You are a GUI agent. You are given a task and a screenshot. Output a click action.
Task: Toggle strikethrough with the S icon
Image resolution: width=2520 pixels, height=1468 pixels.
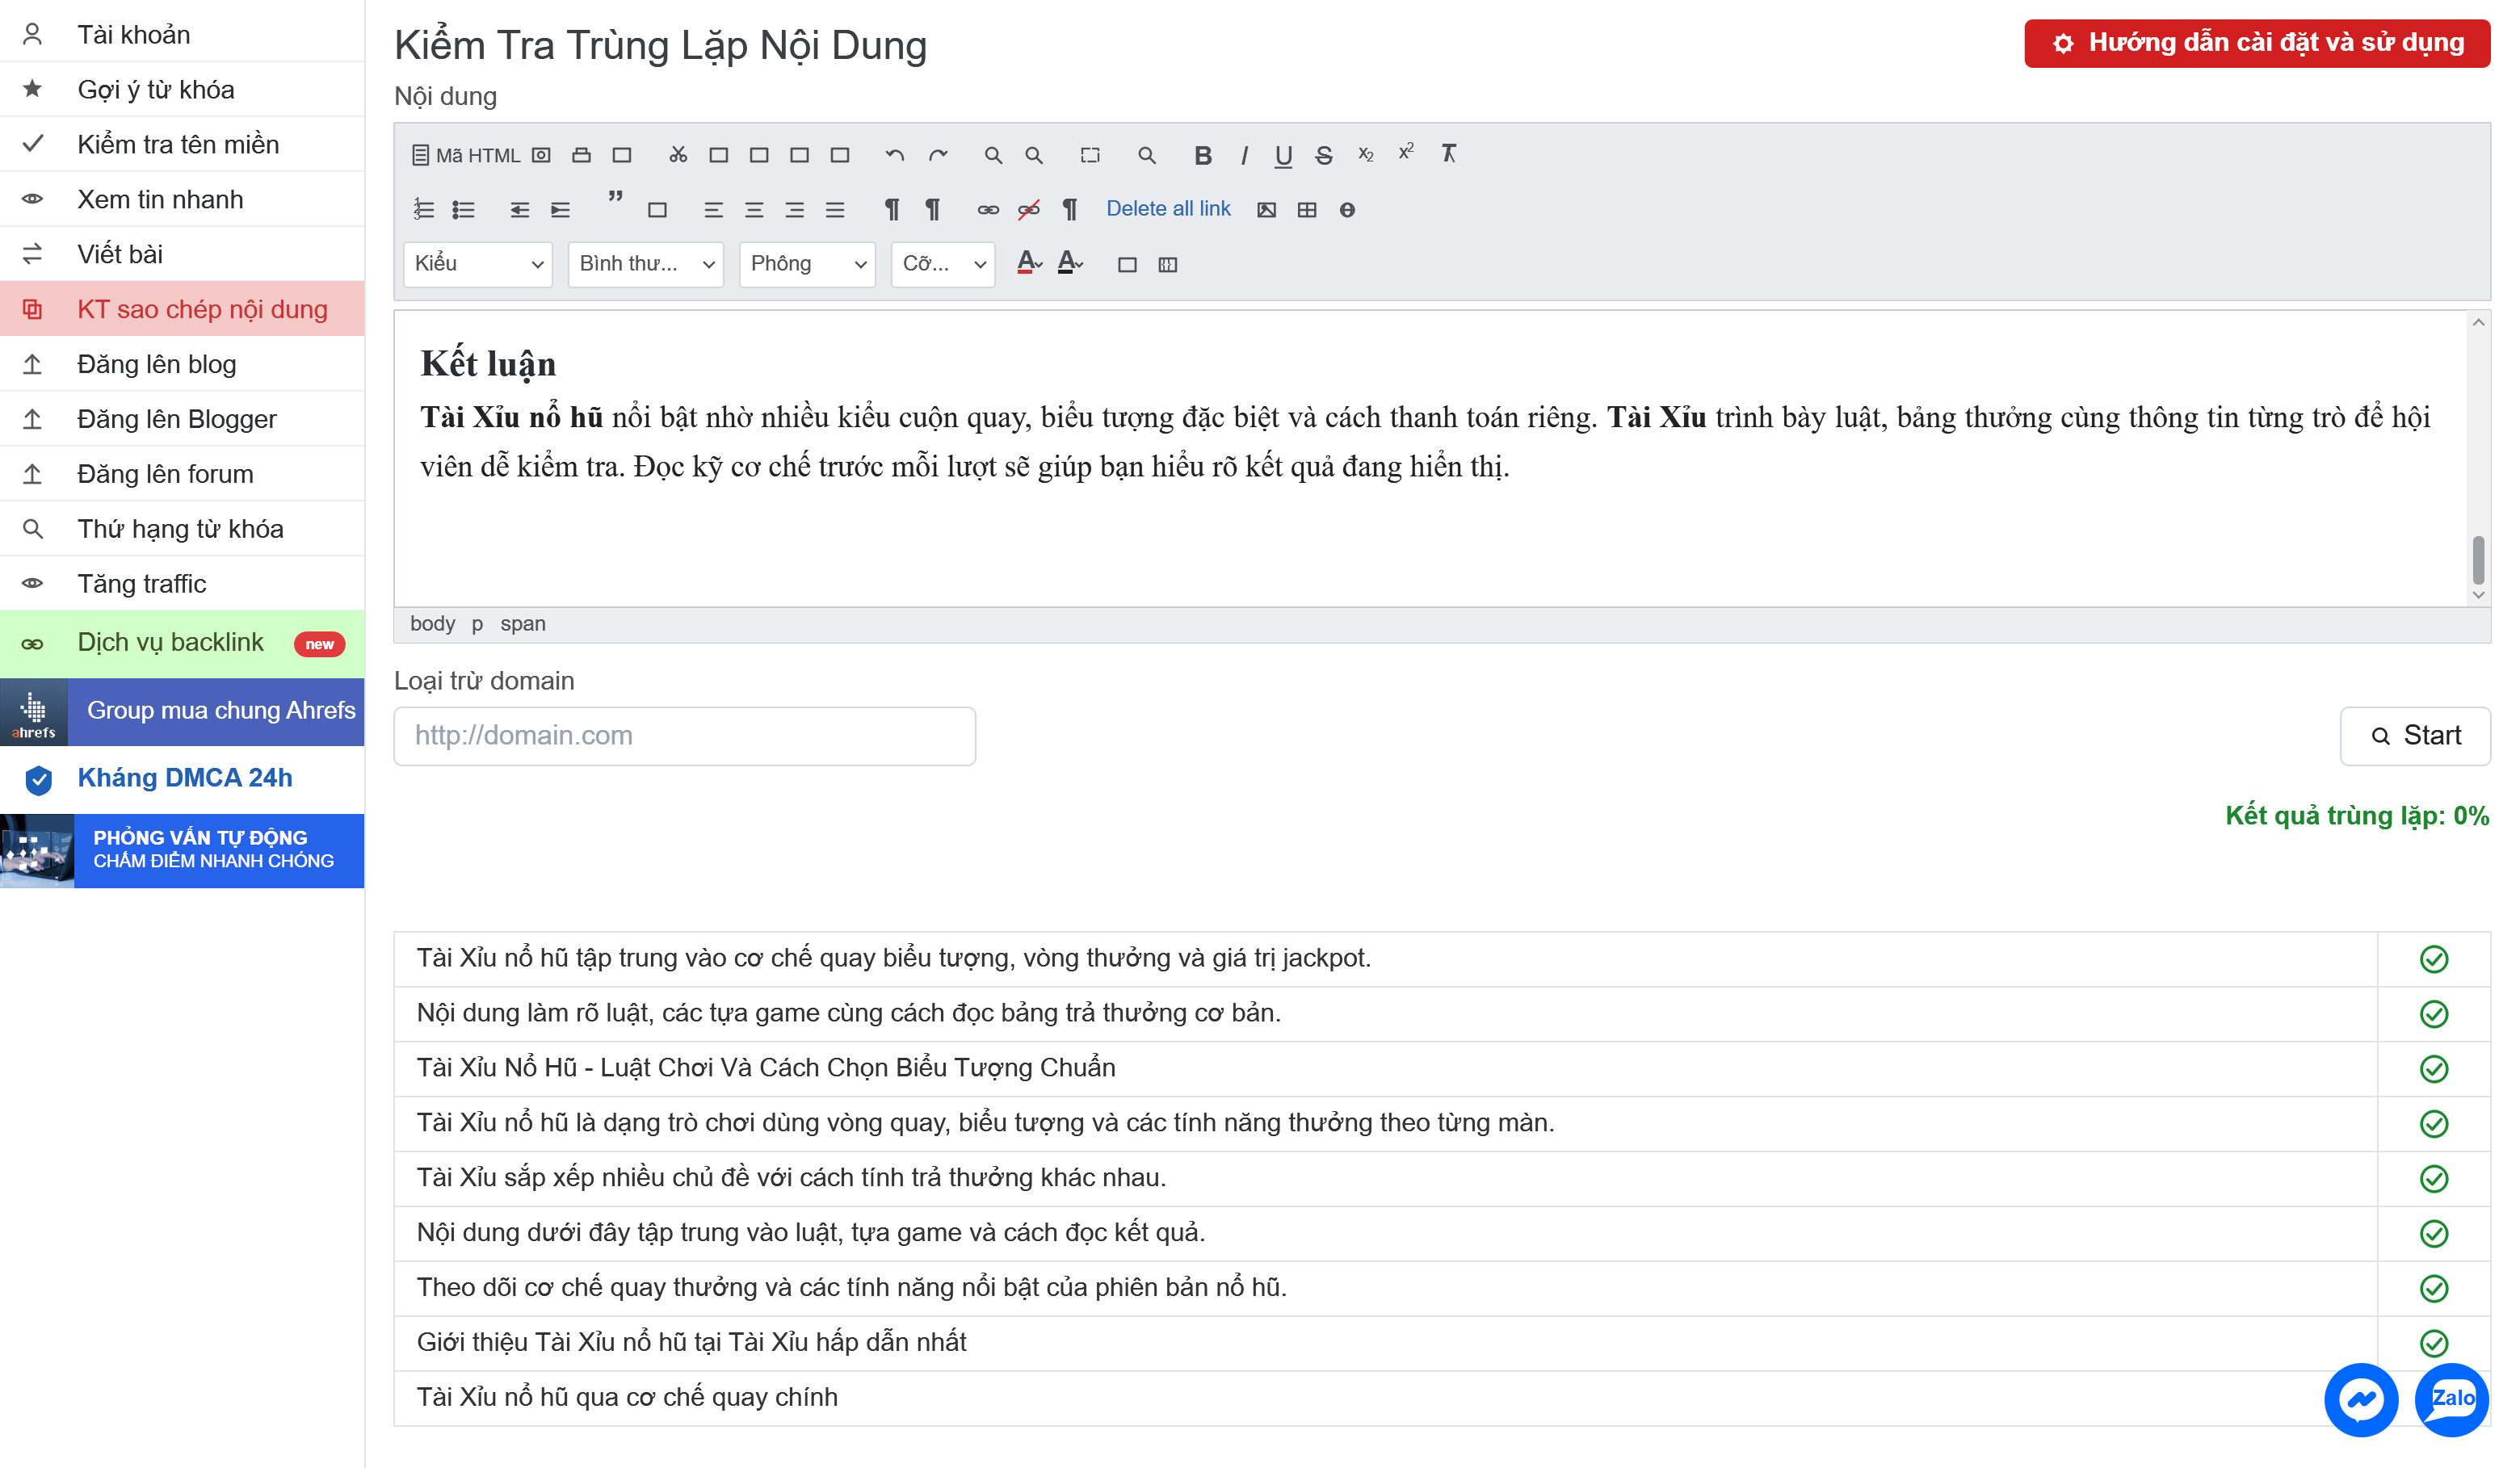click(x=1324, y=155)
